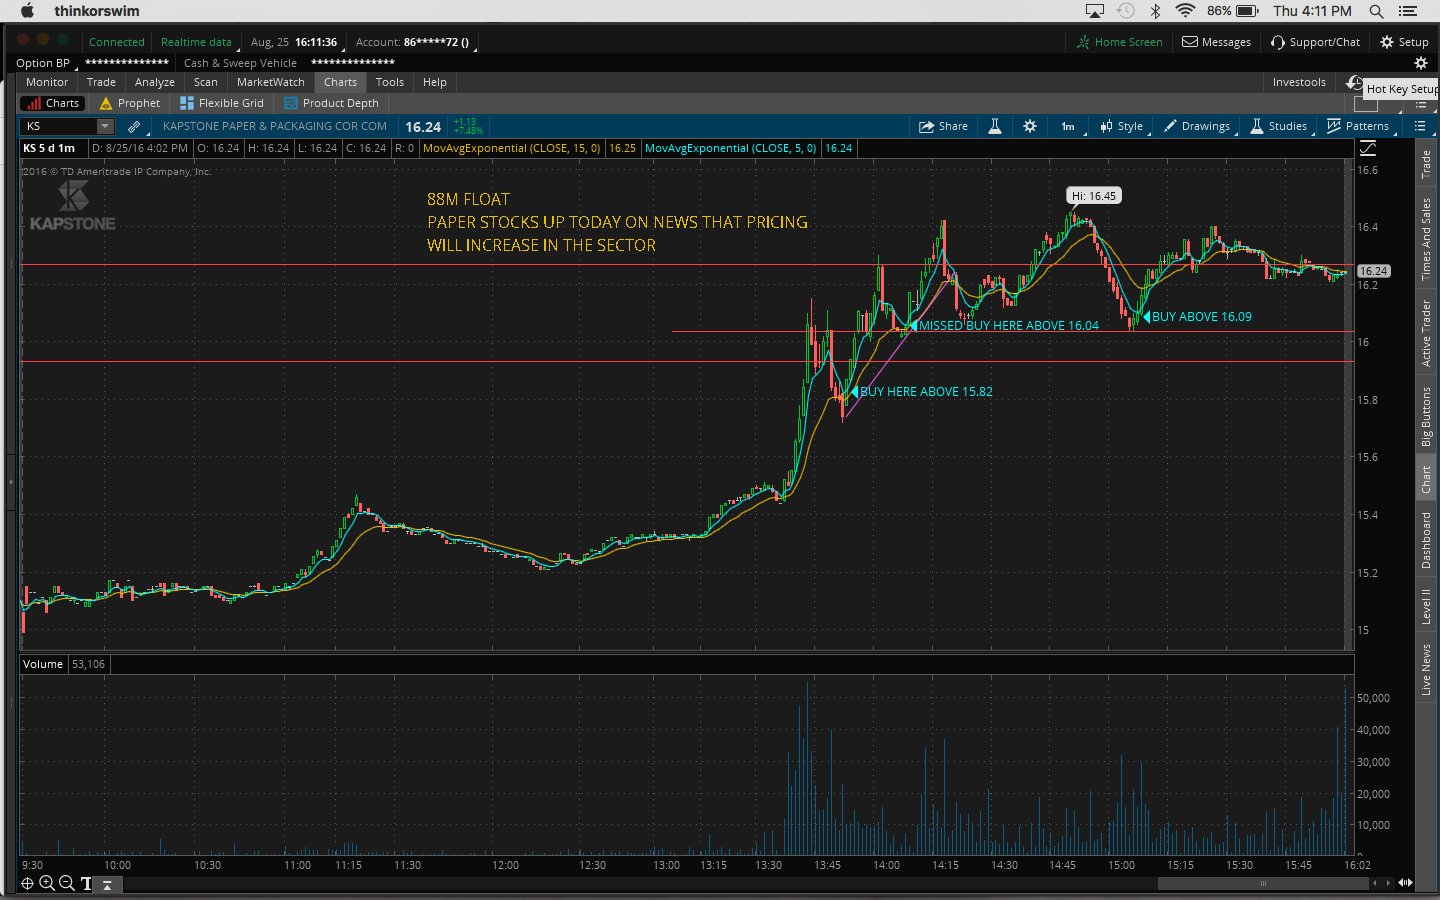Open the Flexible Grid sub-tab
This screenshot has width=1440, height=900.
coord(222,103)
